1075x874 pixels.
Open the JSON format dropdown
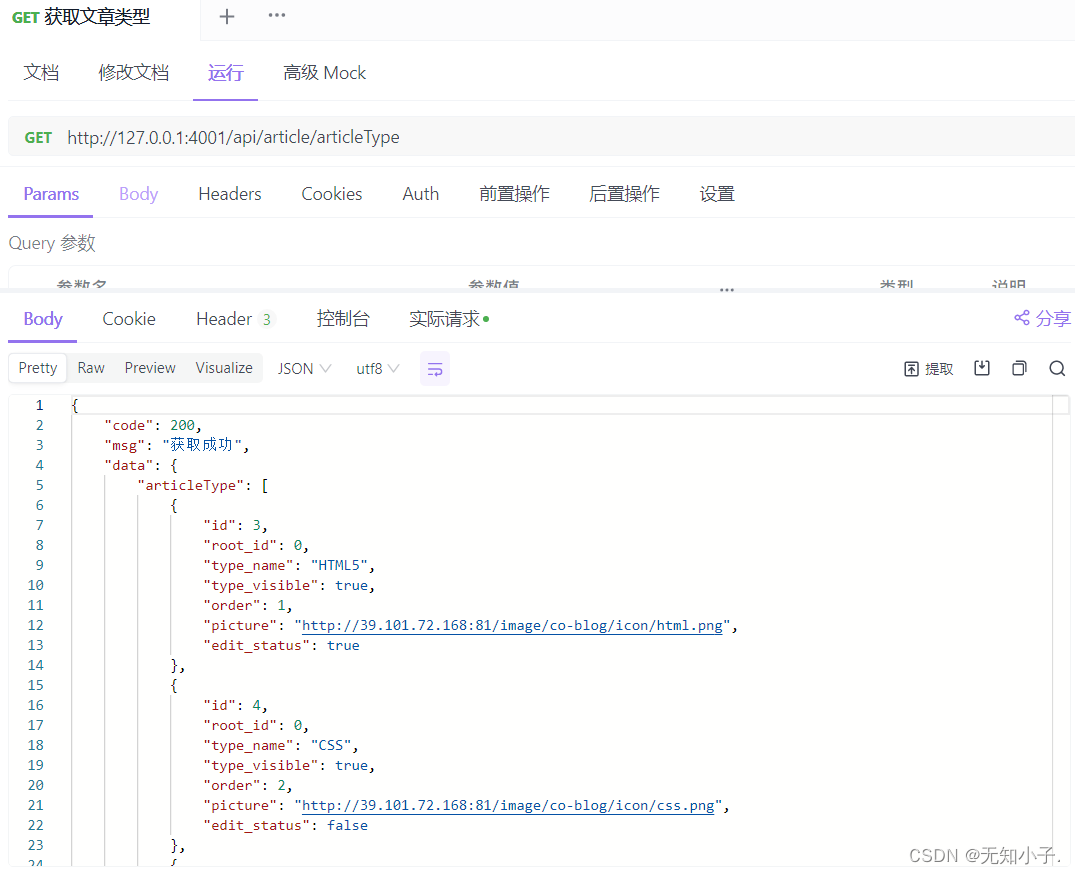tap(304, 369)
